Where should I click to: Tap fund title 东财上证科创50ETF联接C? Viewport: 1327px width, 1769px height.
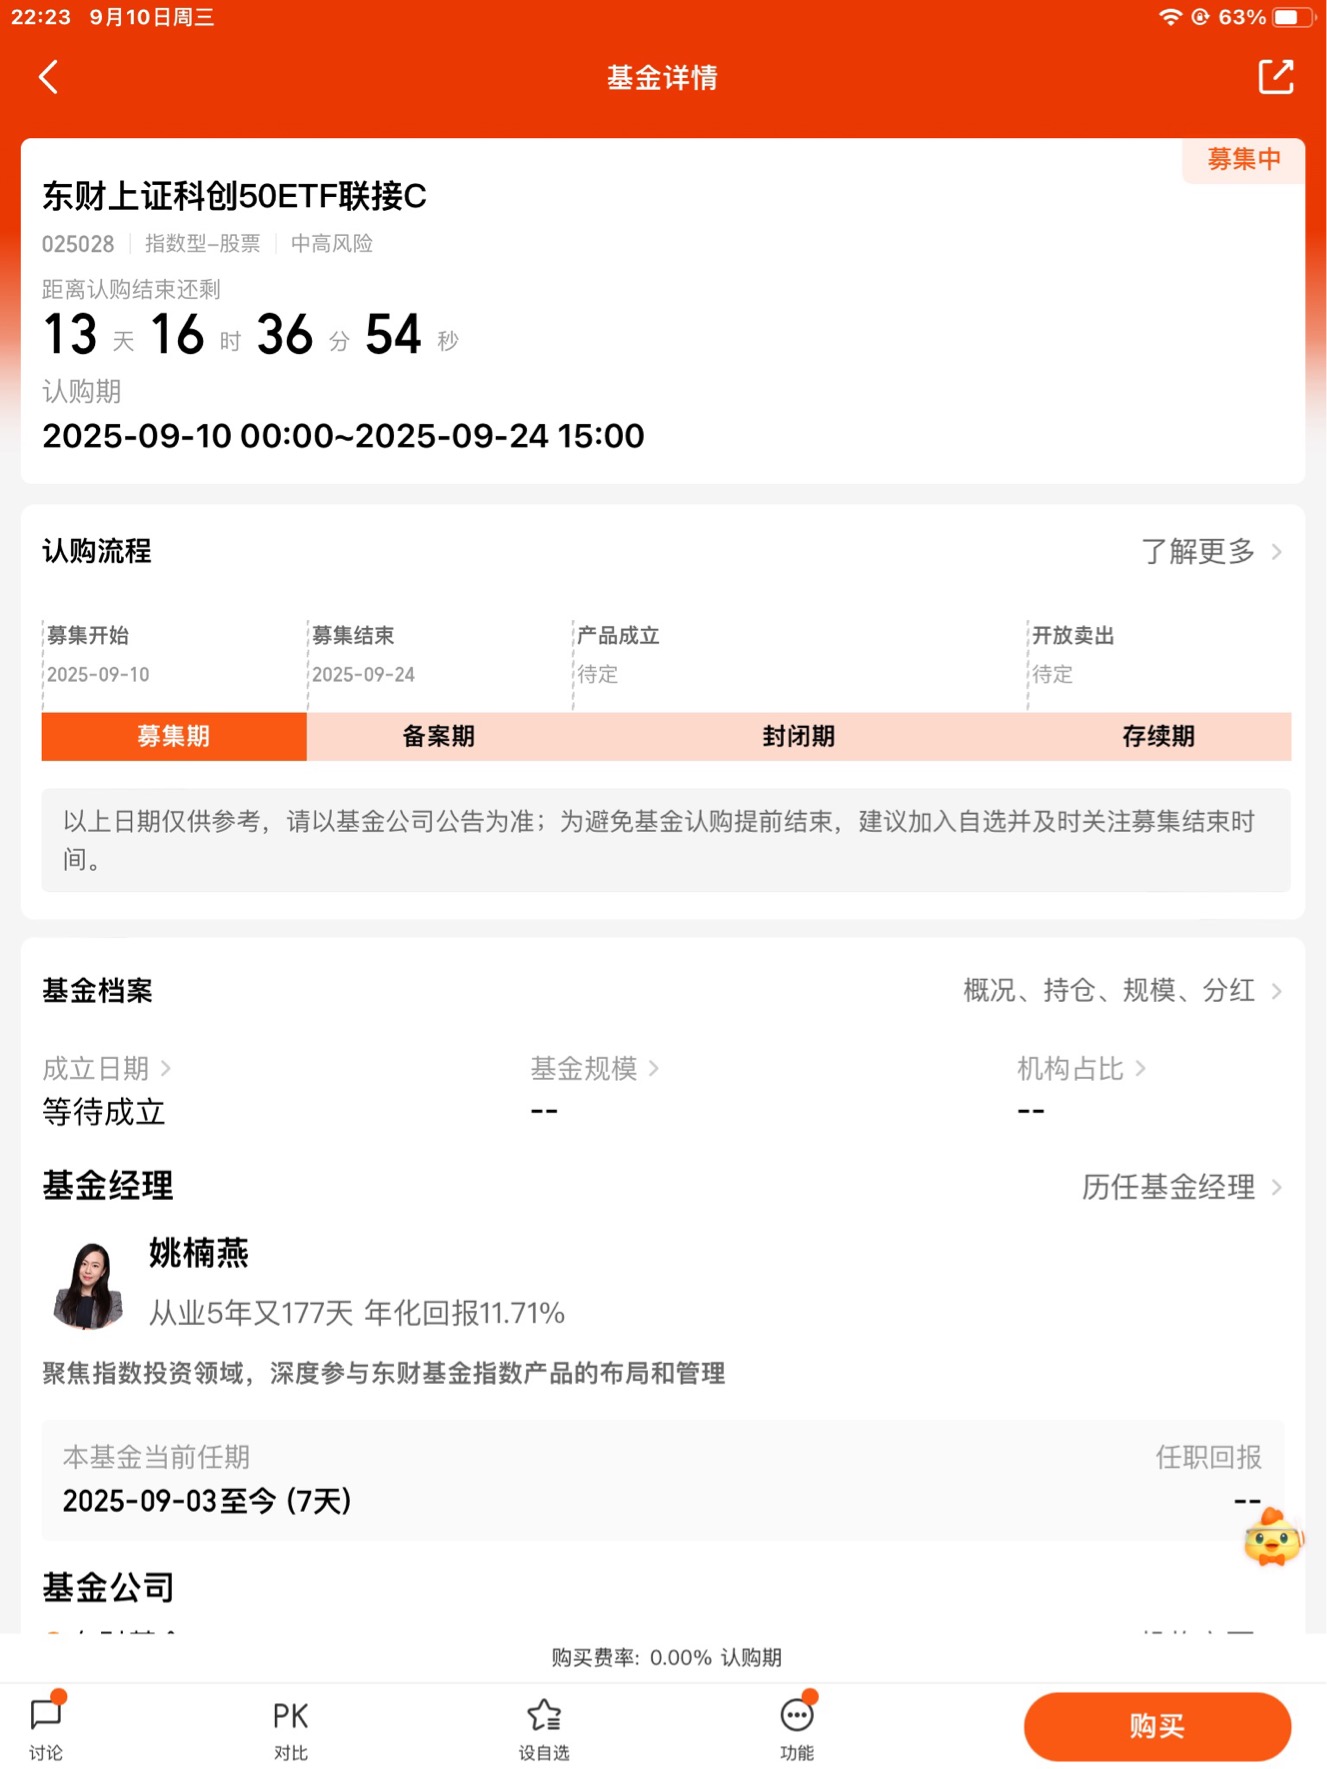(x=234, y=196)
